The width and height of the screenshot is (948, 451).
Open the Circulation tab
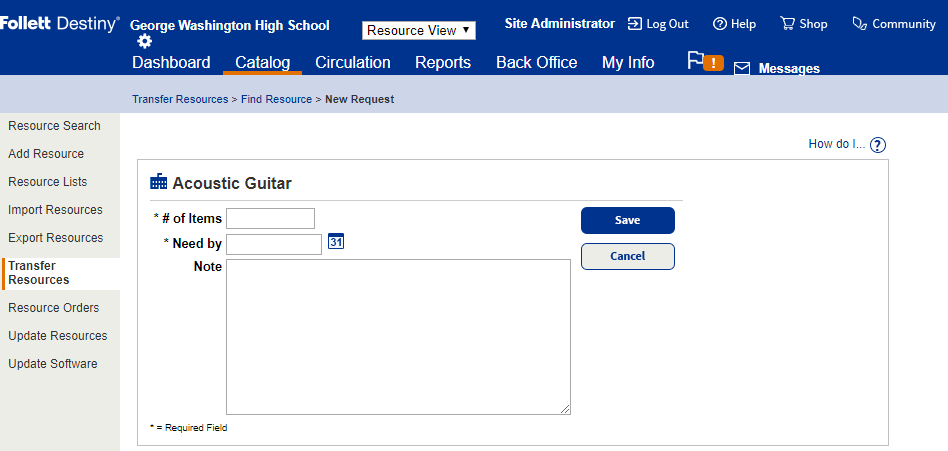353,63
